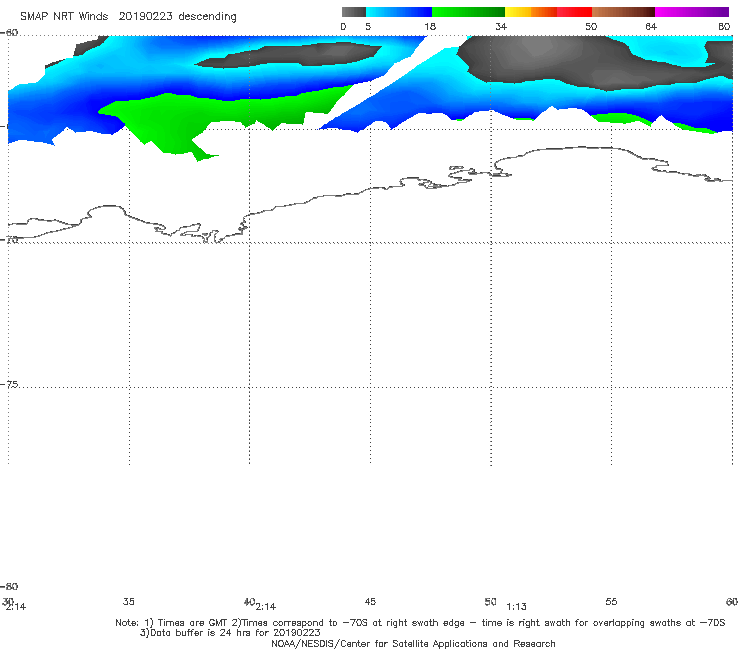740x650 pixels.
Task: Click the note "Data buffer is 24 hrs for 20190223"
Action: pos(235,633)
